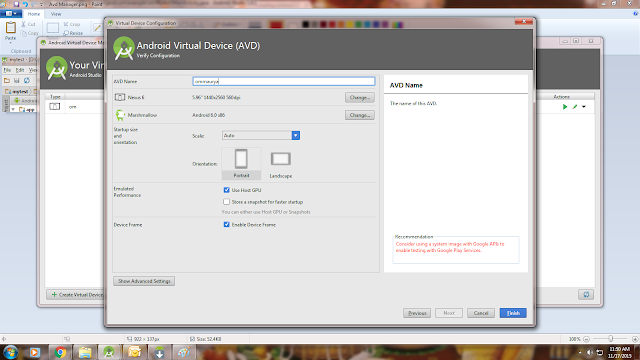Edit the AVD with the pencil icon
640x360 pixels.
[x=575, y=107]
